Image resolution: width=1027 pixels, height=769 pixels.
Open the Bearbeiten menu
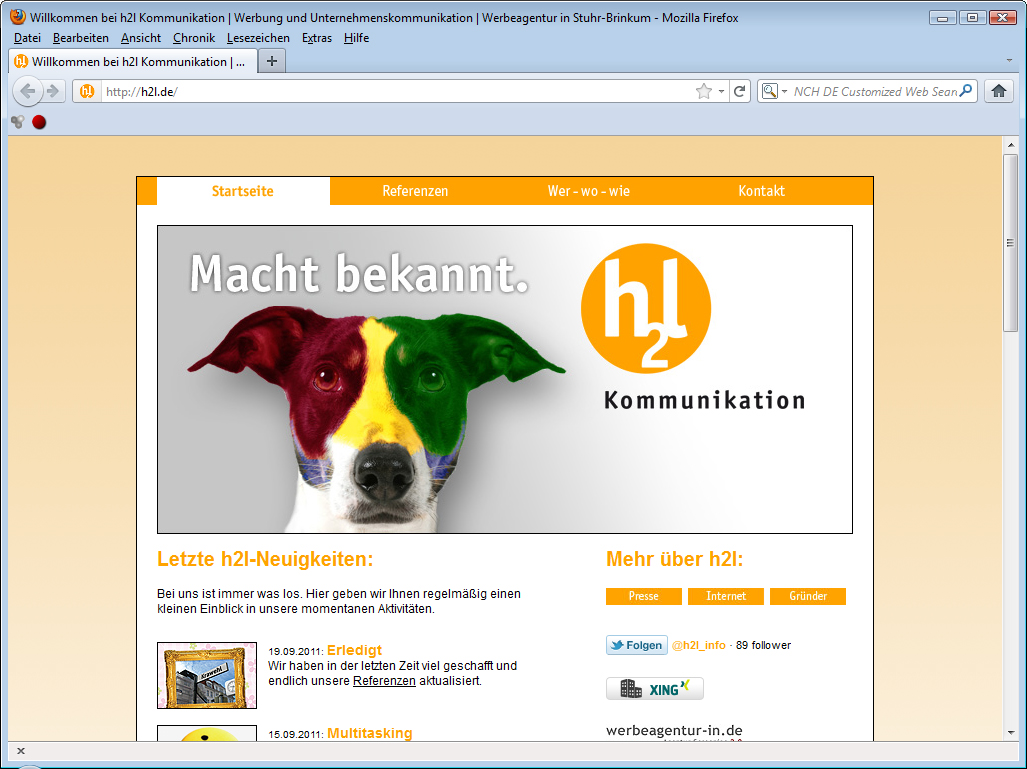click(81, 38)
